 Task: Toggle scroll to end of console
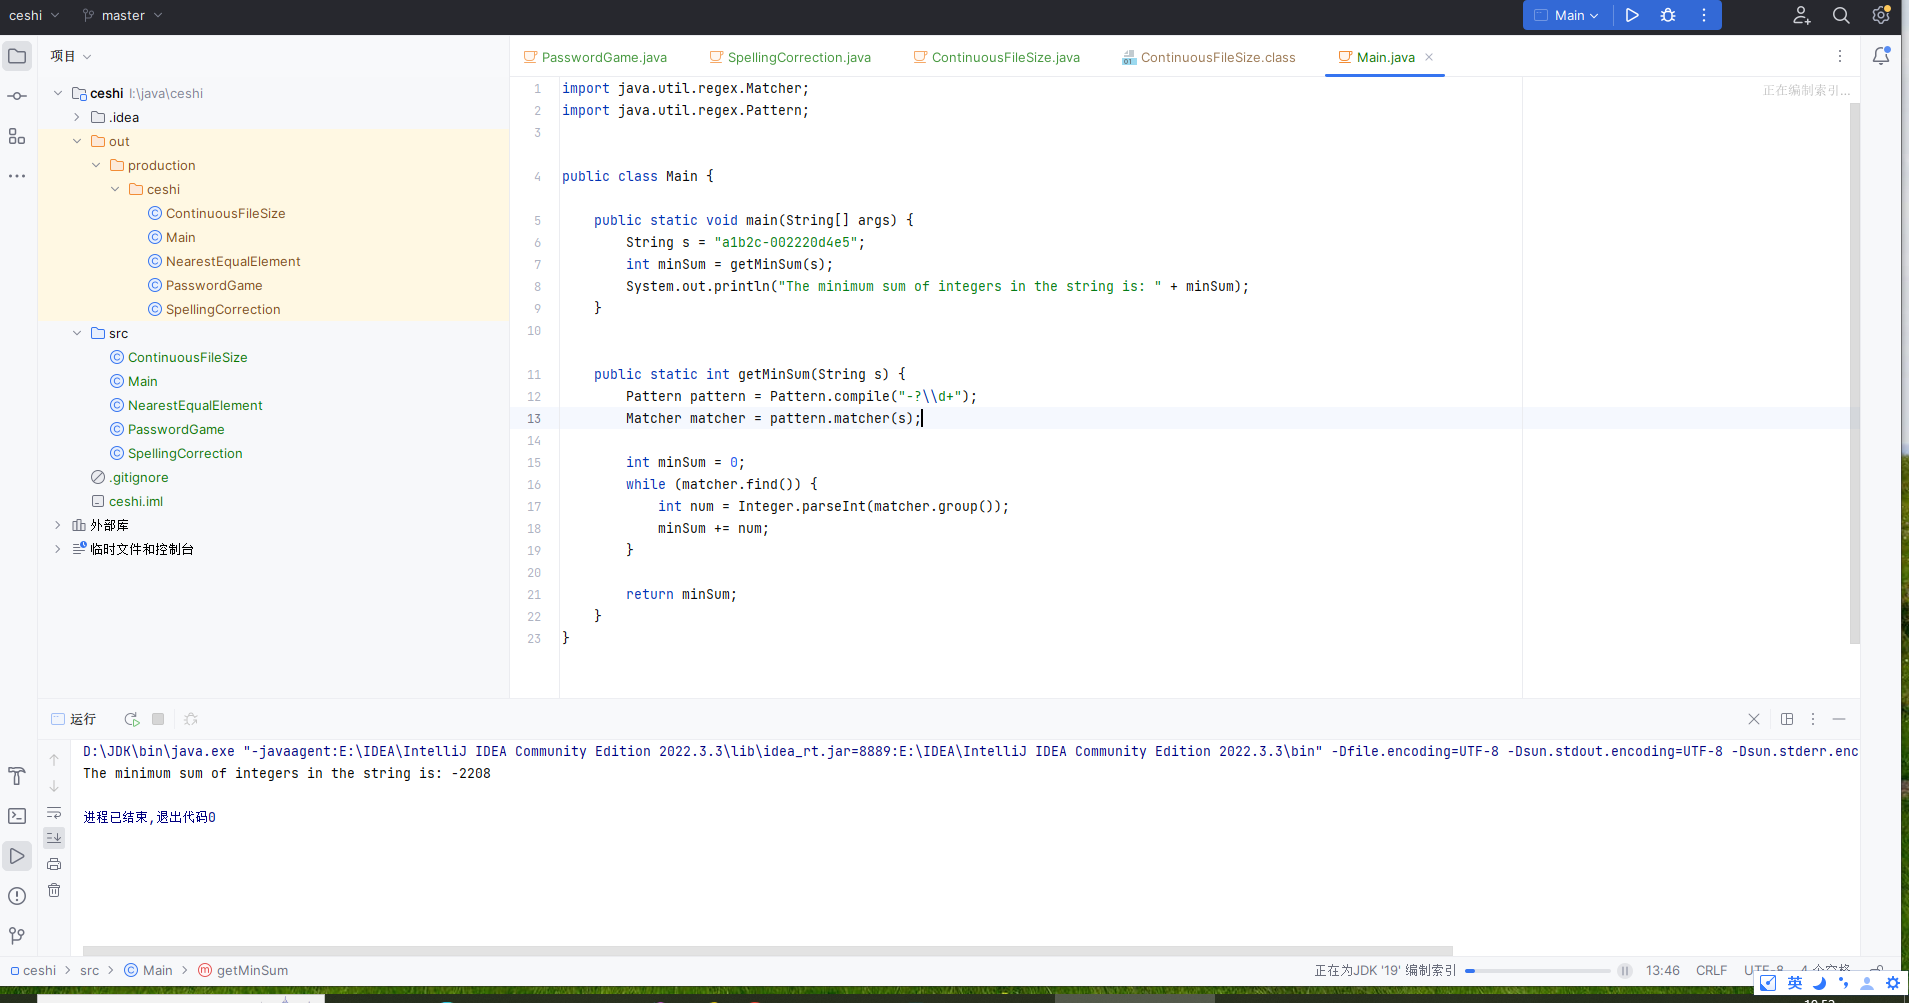[54, 838]
